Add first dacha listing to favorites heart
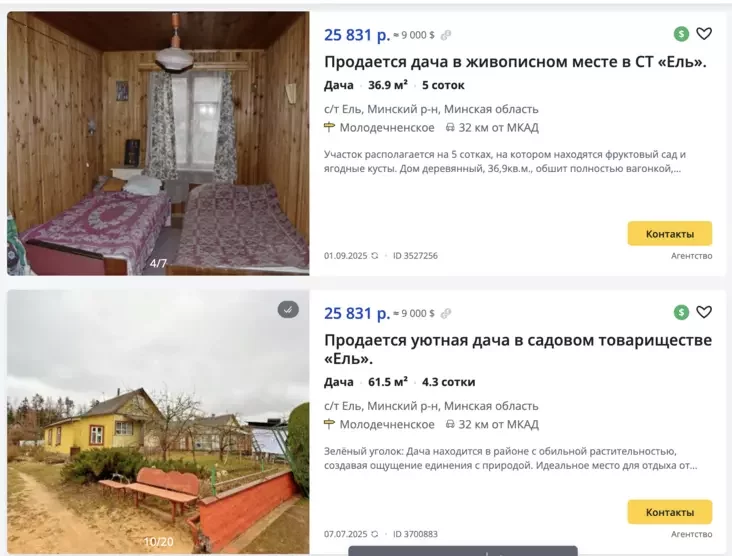732x556 pixels. point(704,34)
